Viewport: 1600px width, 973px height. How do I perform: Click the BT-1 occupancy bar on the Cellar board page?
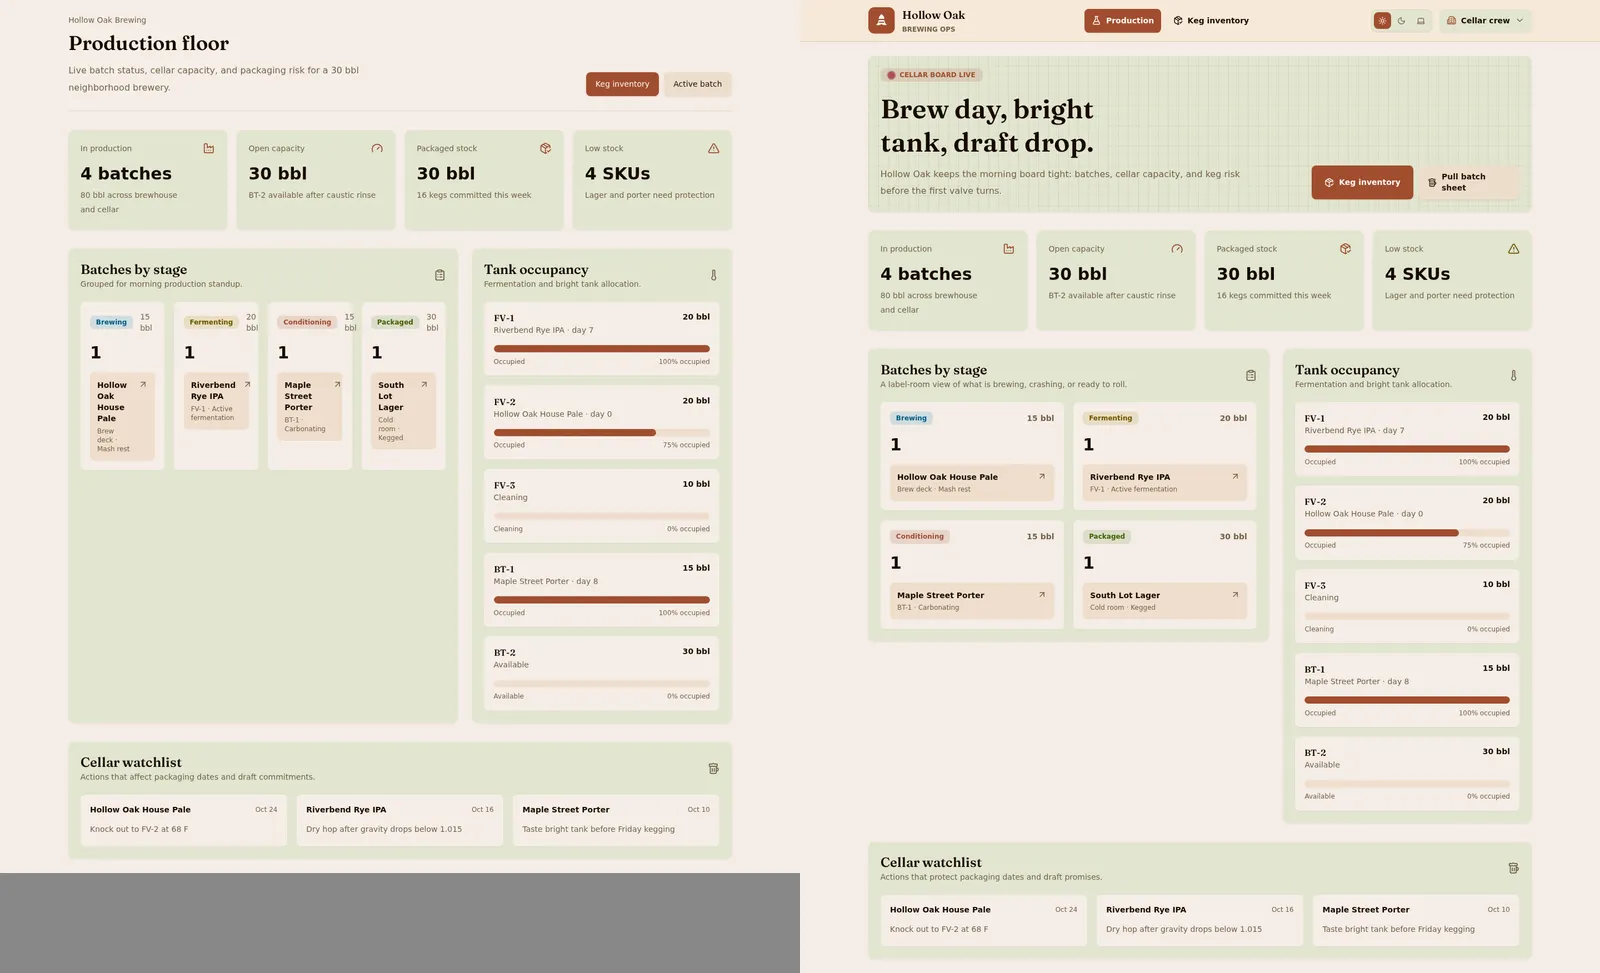[1407, 700]
